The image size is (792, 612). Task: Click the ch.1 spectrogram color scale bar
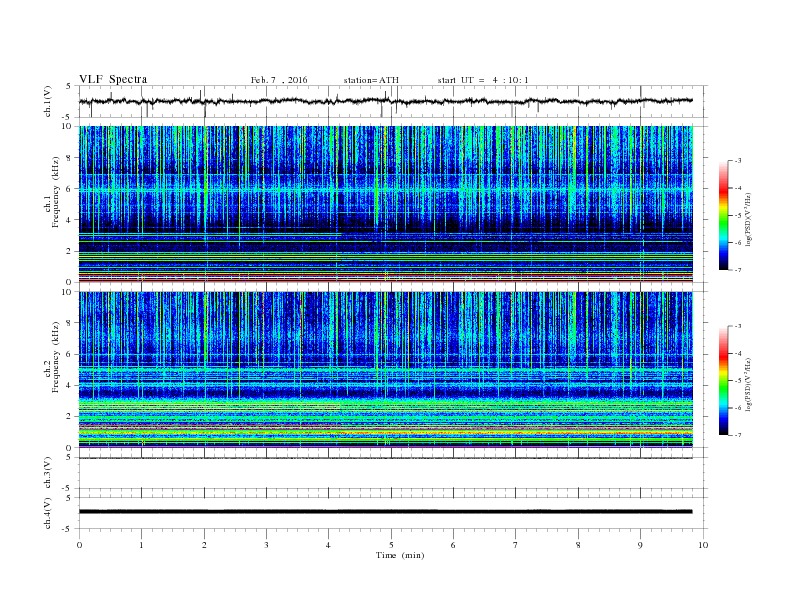point(723,215)
